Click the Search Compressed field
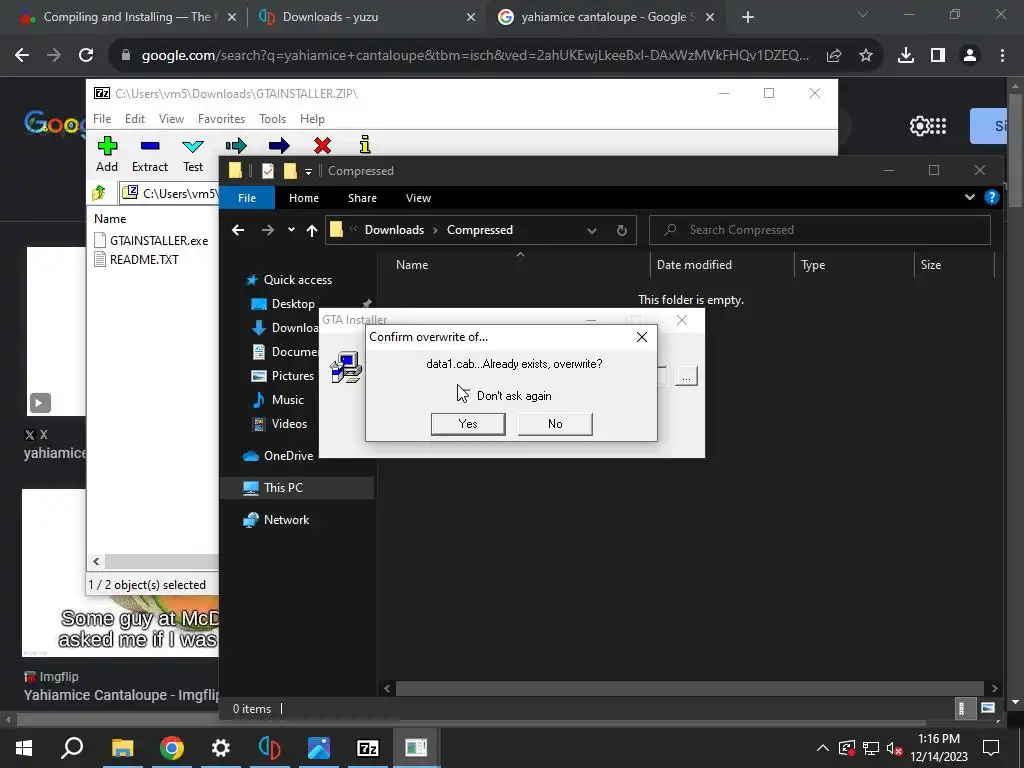Viewport: 1024px width, 768px height. coord(820,230)
